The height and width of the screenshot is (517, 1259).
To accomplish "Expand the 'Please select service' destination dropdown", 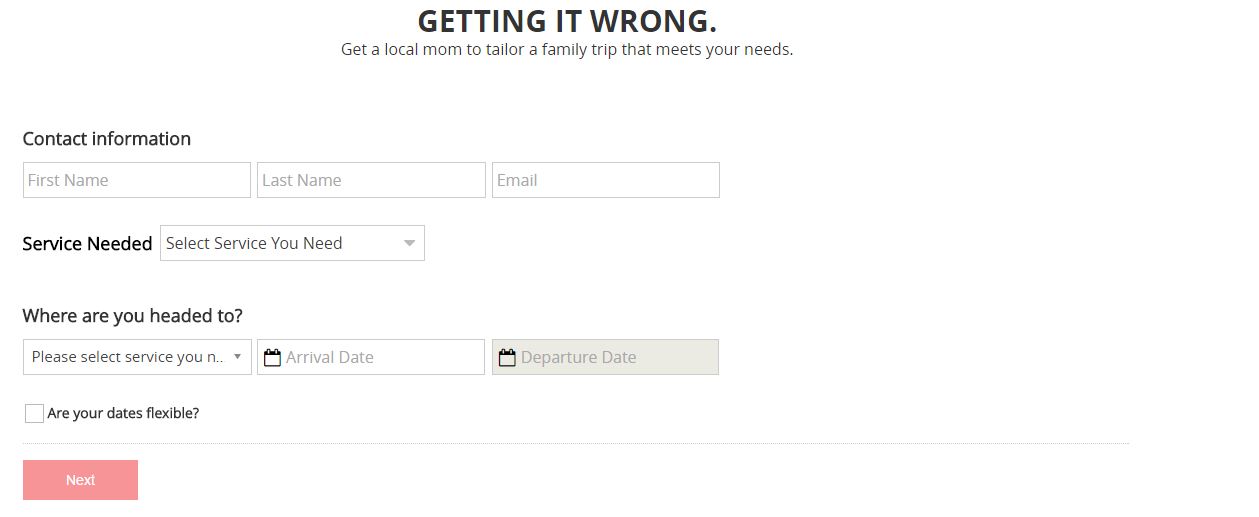I will coord(127,357).
